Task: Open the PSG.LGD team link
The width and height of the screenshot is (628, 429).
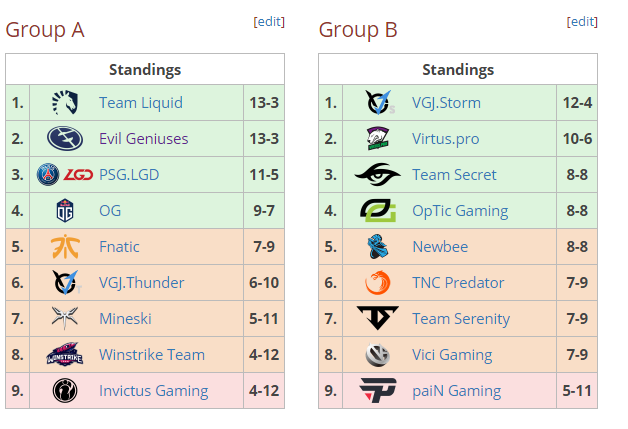Action: tap(129, 175)
